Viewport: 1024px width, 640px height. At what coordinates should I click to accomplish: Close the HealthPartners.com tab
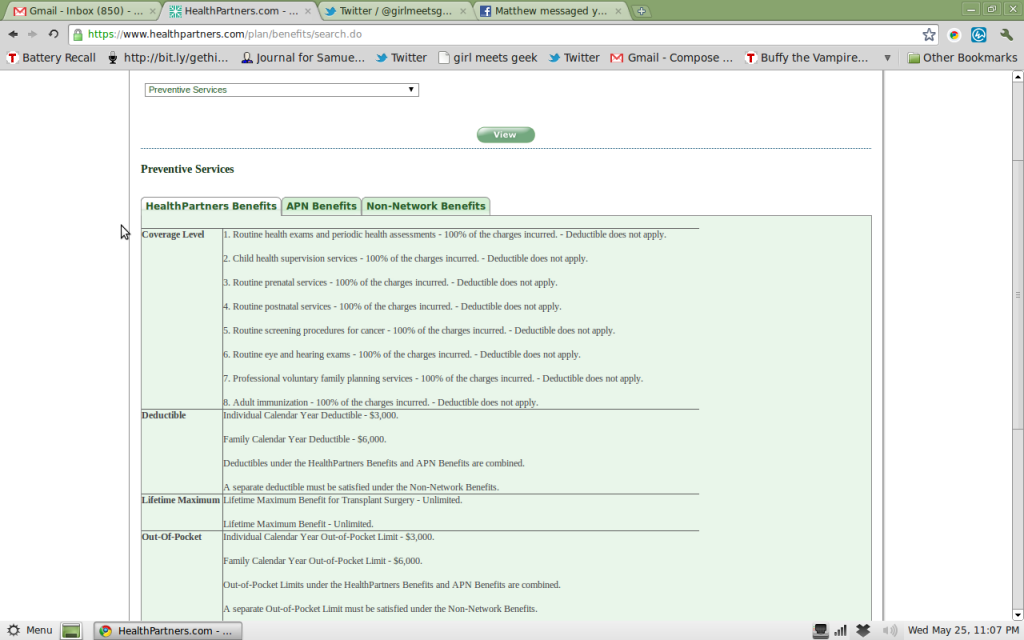point(308,11)
